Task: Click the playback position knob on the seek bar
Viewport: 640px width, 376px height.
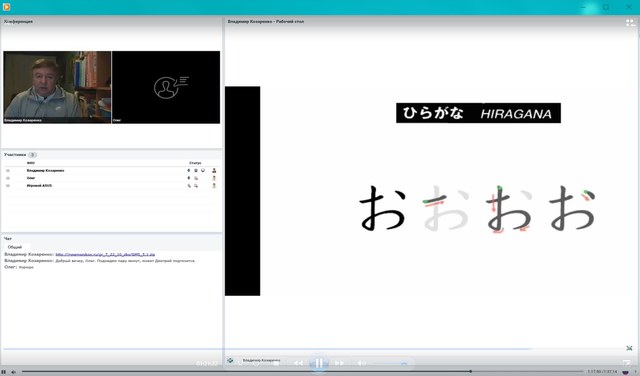Action: pos(470,372)
